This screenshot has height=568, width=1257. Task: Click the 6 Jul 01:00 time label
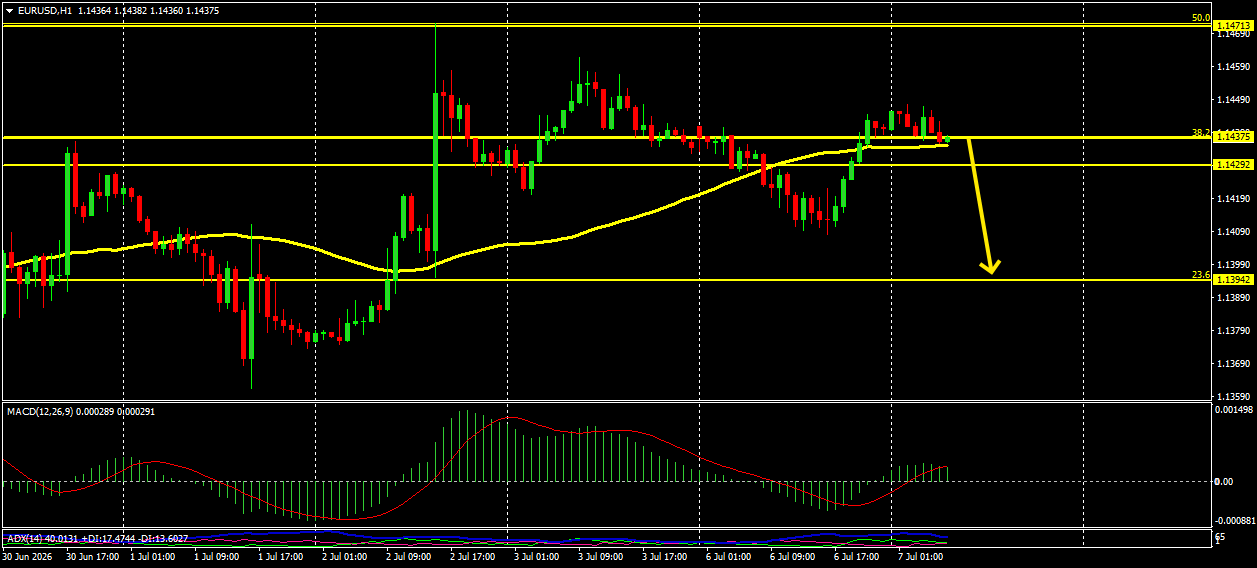click(x=730, y=555)
